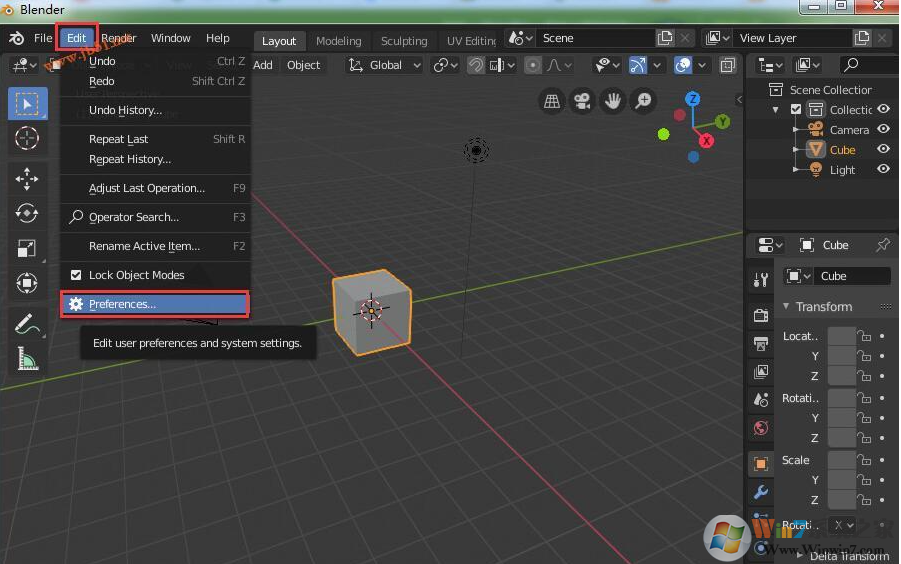Image resolution: width=901 pixels, height=564 pixels.
Task: Select the Measure tool
Action: (x=27, y=358)
